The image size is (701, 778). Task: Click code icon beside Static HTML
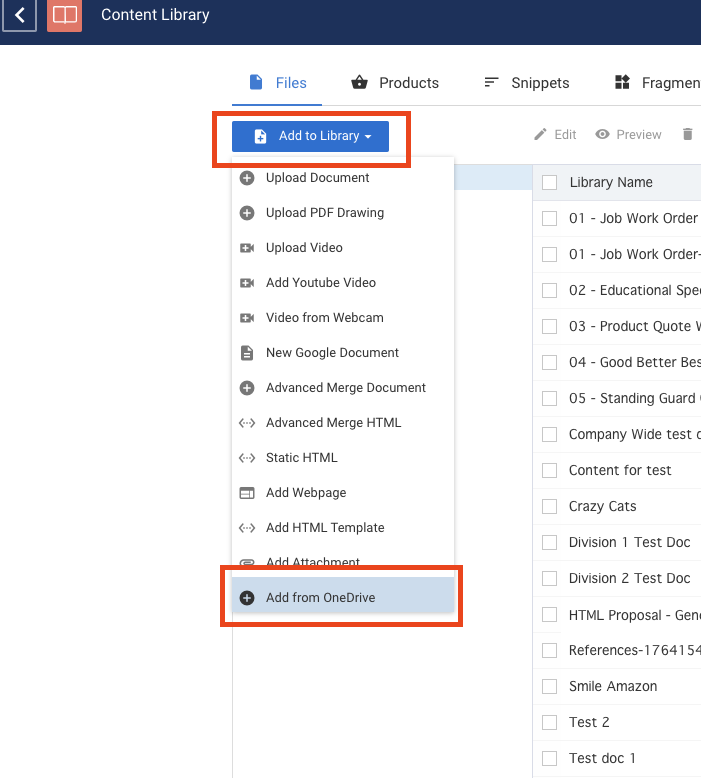pyautogui.click(x=247, y=458)
